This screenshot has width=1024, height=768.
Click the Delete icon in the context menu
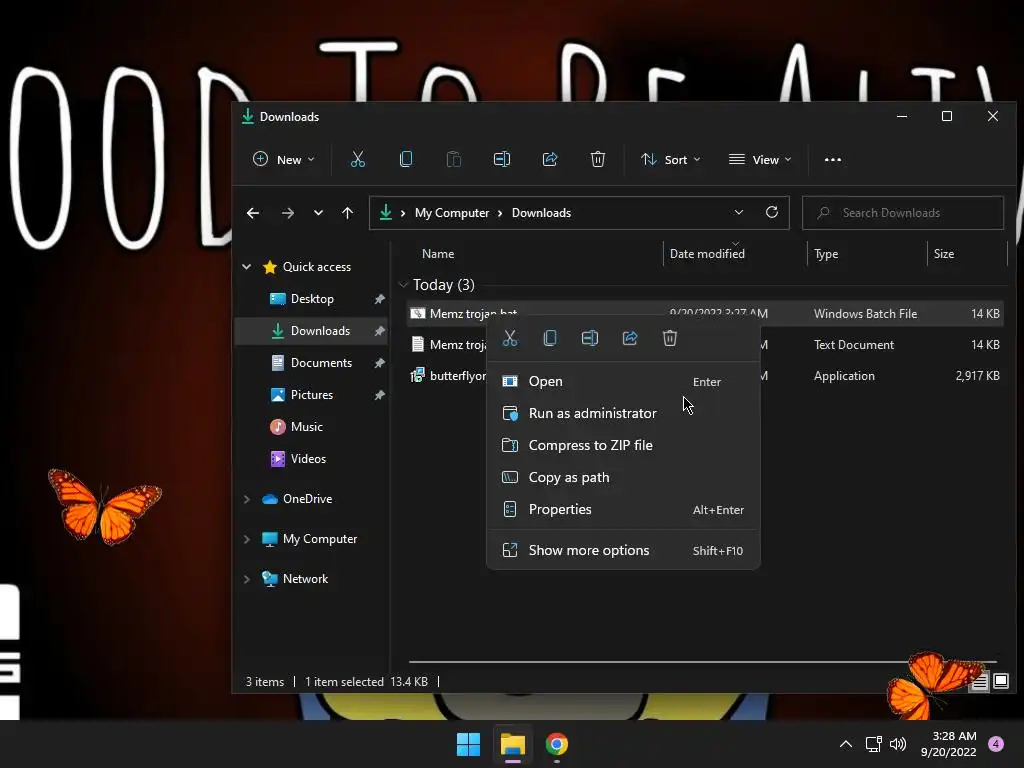tap(670, 338)
